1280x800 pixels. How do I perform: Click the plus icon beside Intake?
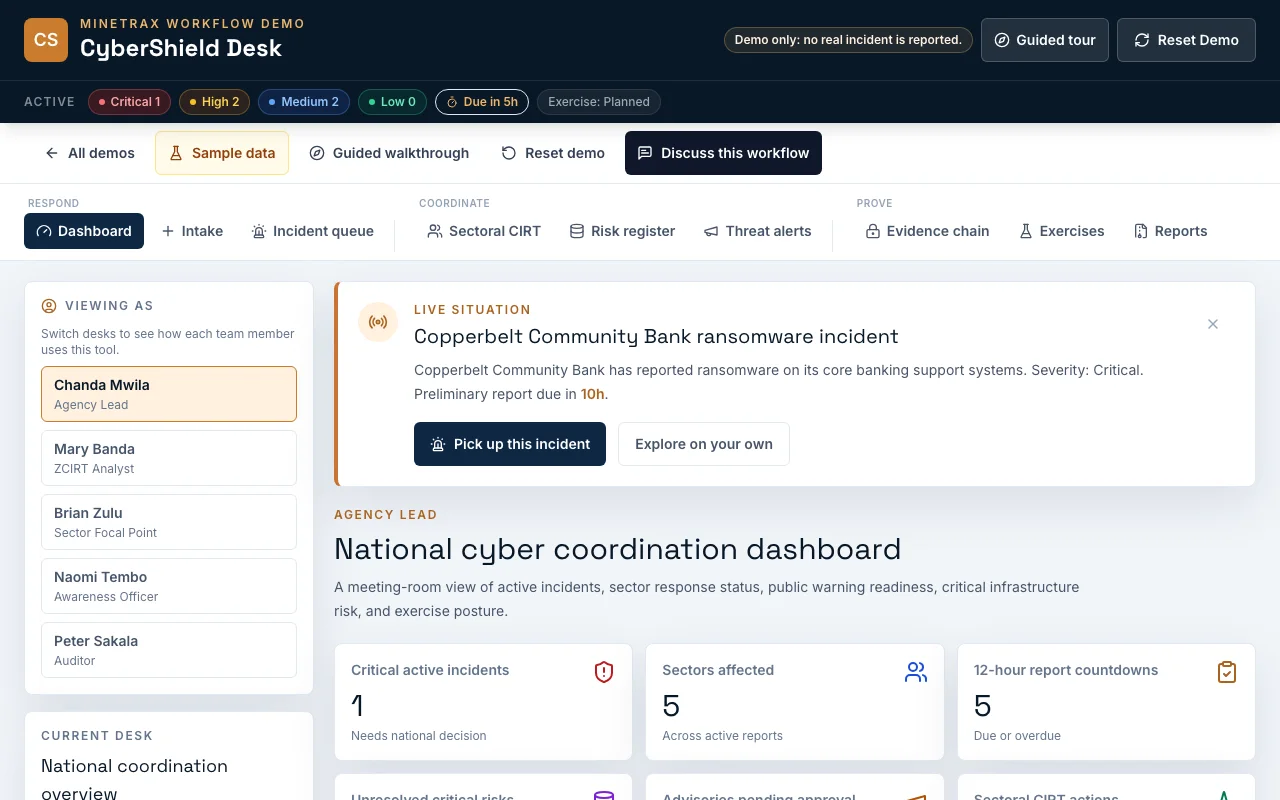168,231
